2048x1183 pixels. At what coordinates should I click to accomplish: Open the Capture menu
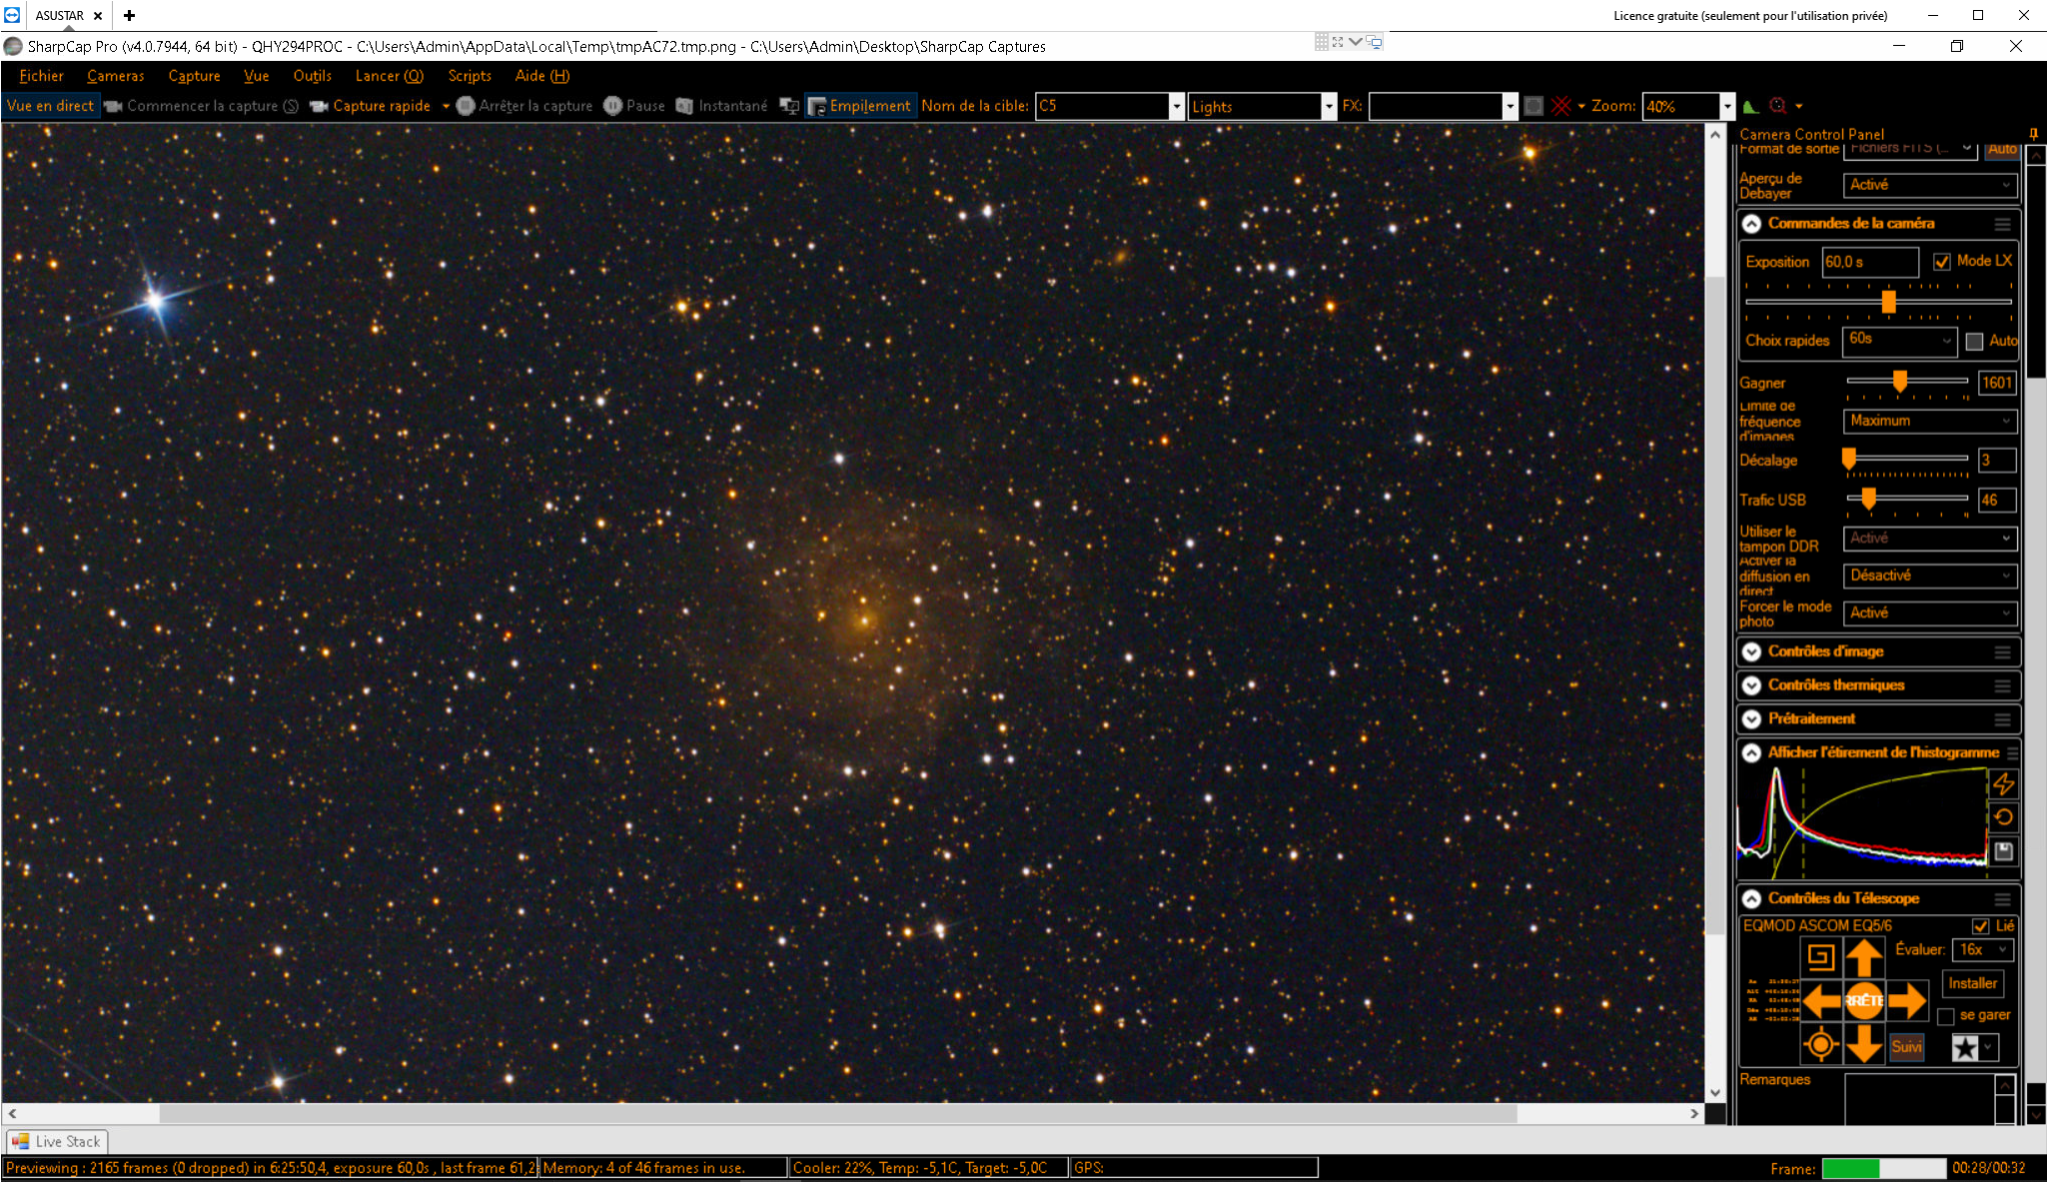(194, 76)
